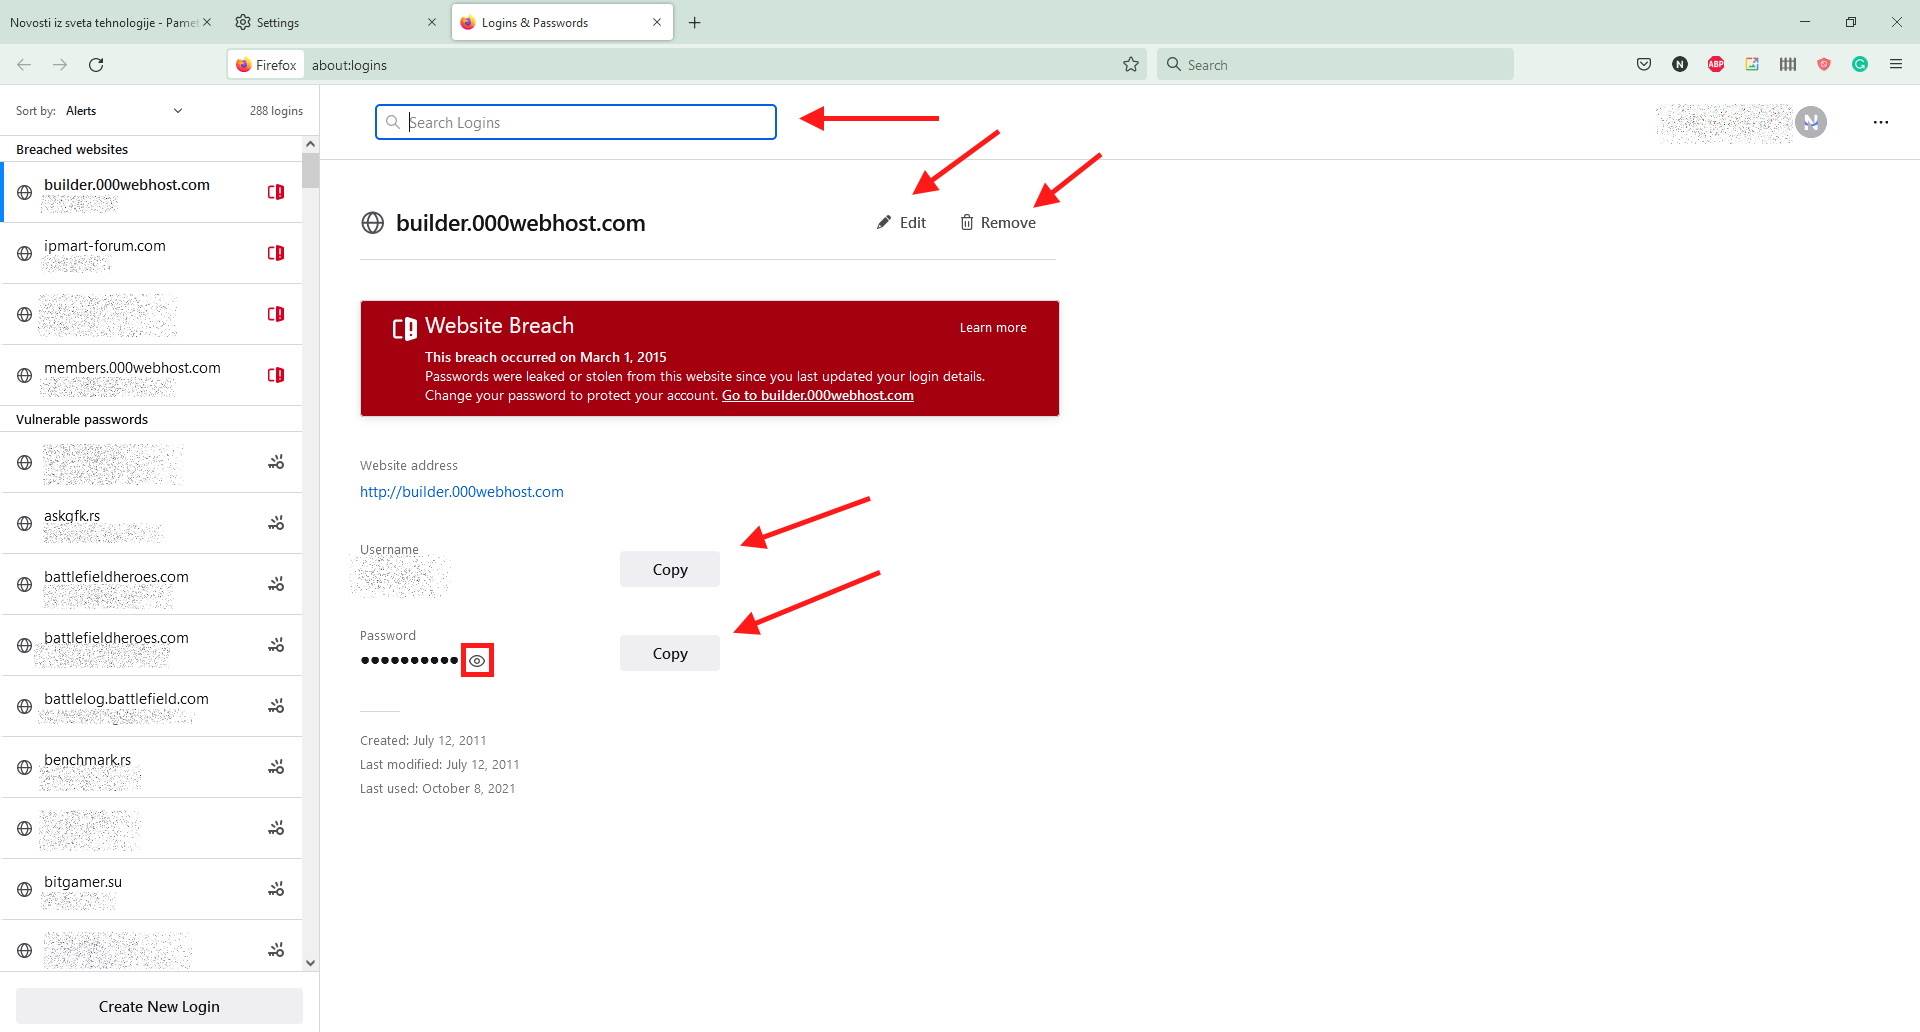Remove the builder.000webhost.com login
This screenshot has height=1032, width=1920.
point(998,223)
